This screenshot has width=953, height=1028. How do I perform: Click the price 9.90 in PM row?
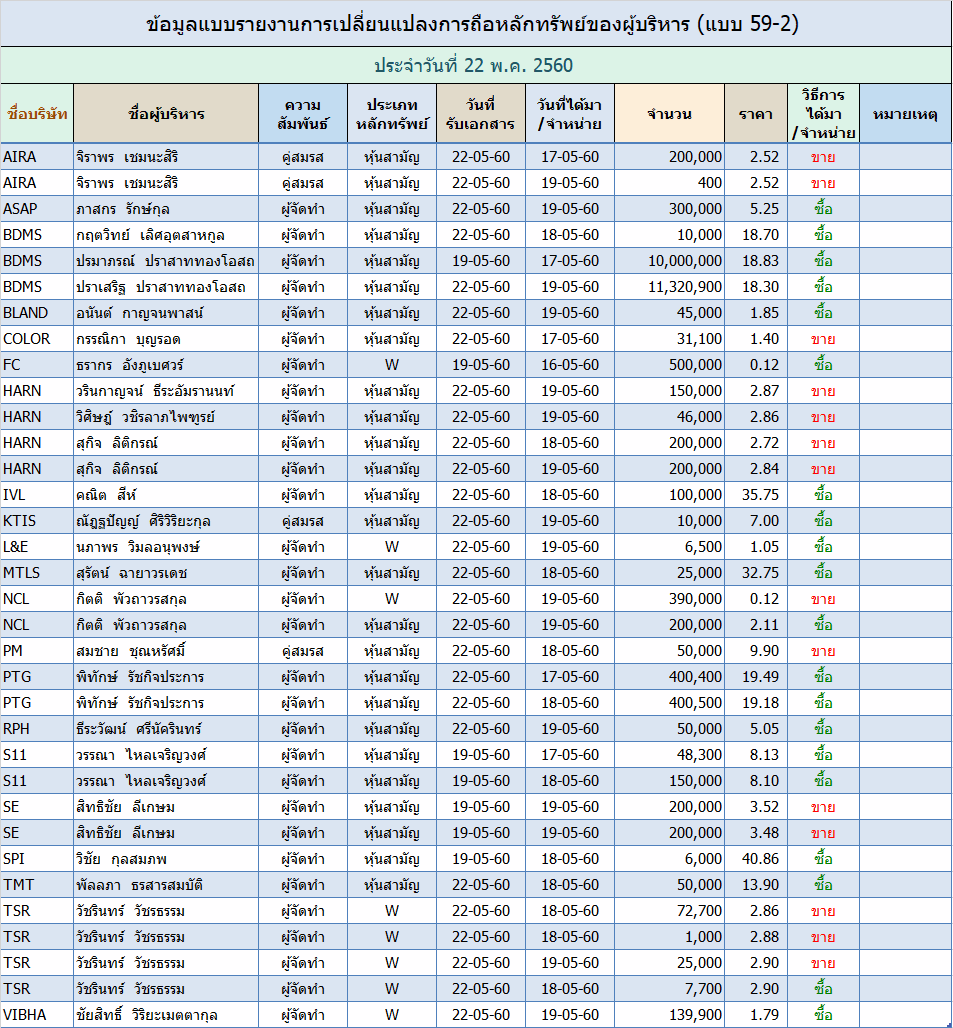click(764, 651)
